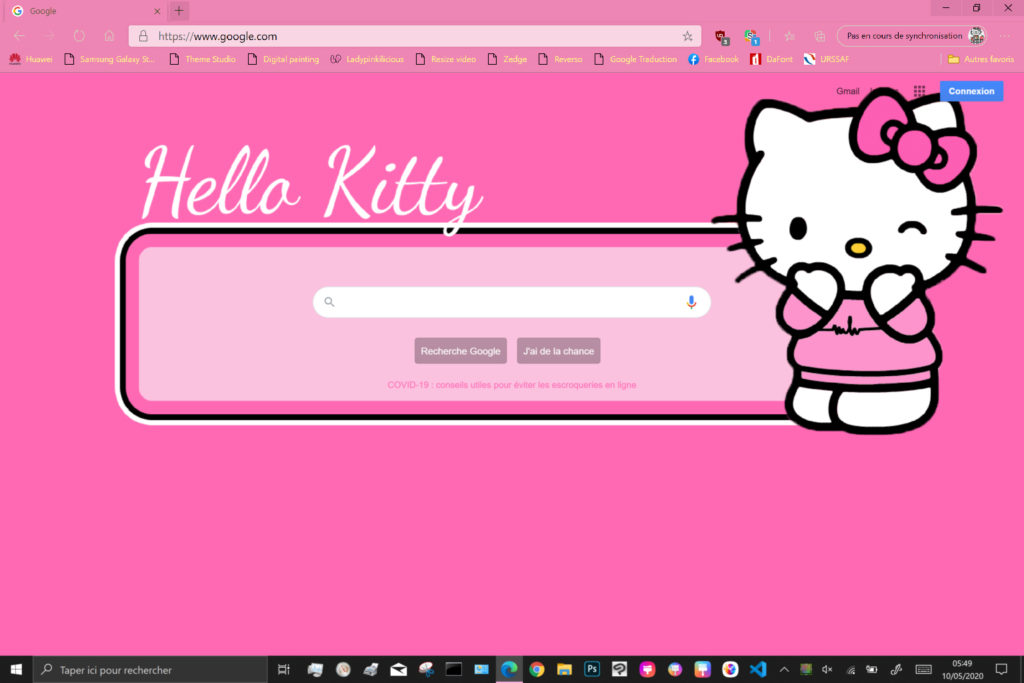Open the touch keyboard tray icon
1024x683 pixels.
[x=923, y=669]
